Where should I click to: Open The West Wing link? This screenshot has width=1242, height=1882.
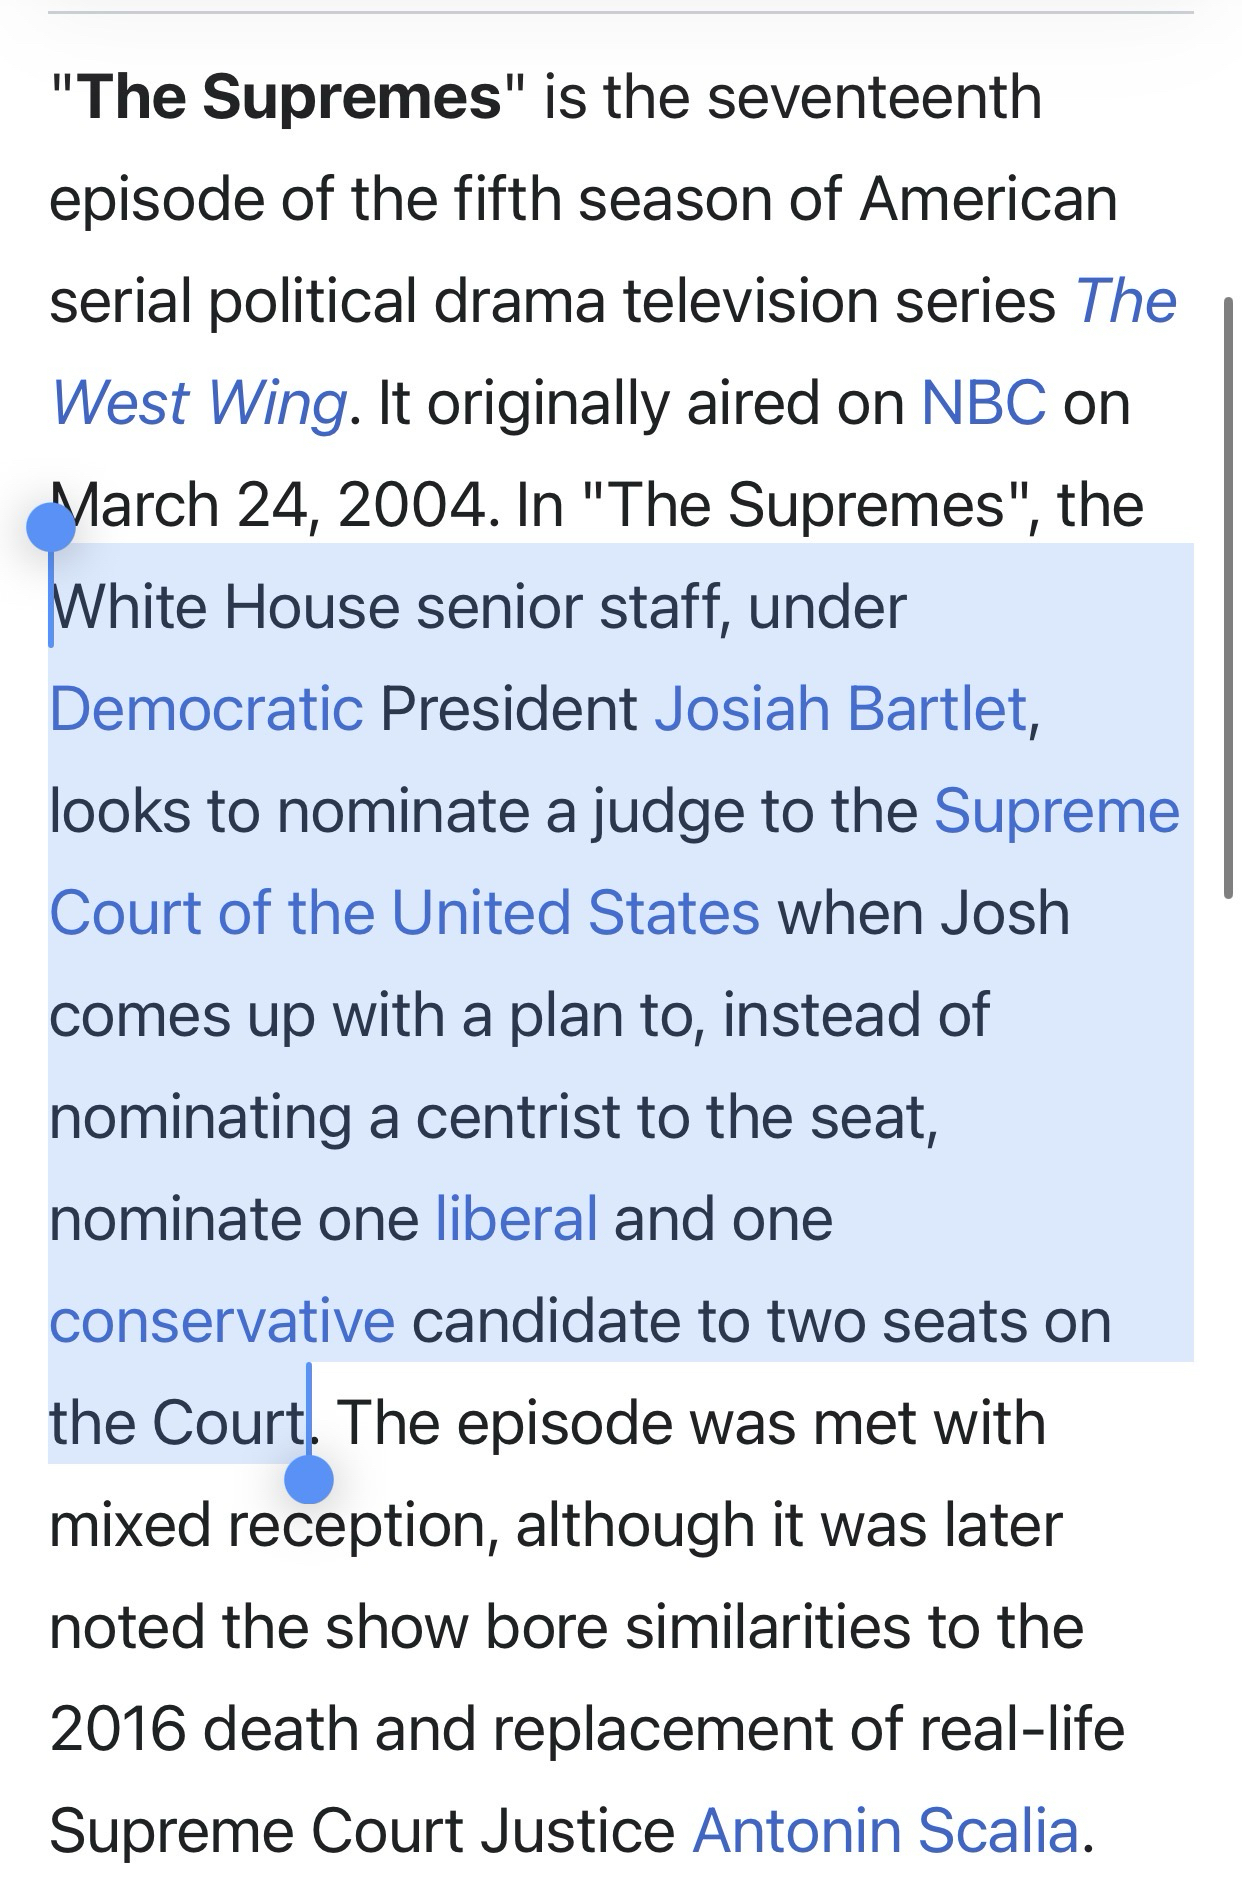click(x=198, y=403)
